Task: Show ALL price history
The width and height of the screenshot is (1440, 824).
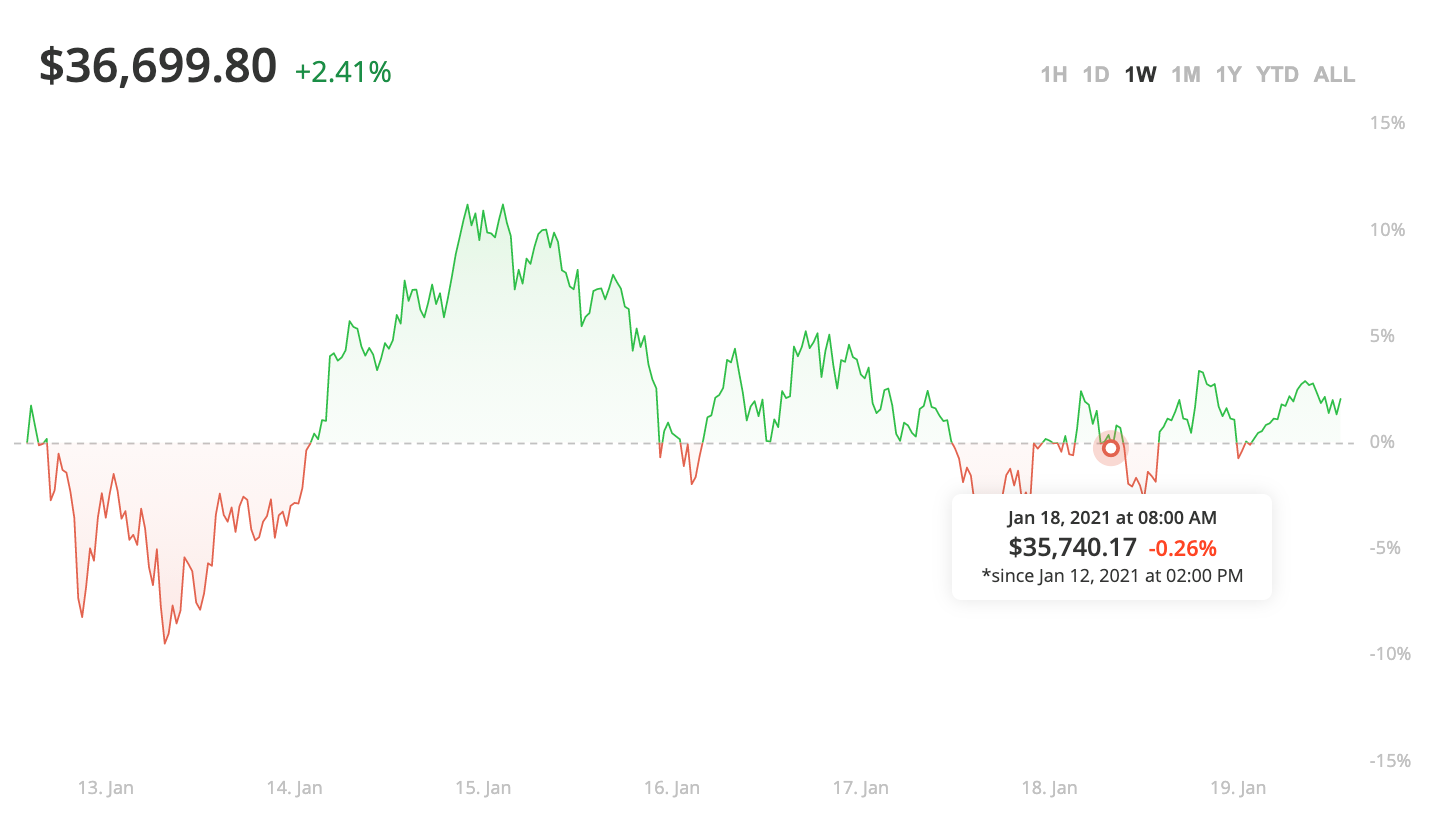Action: [x=1334, y=74]
